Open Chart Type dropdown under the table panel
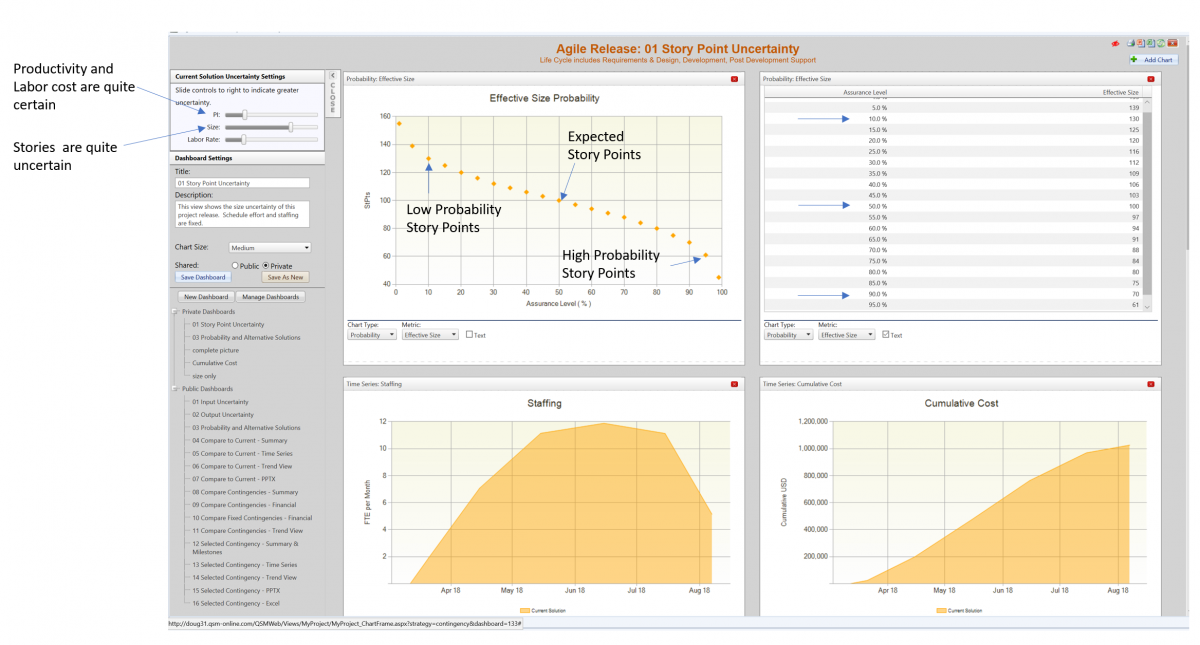This screenshot has height=645, width=1200. 788,335
